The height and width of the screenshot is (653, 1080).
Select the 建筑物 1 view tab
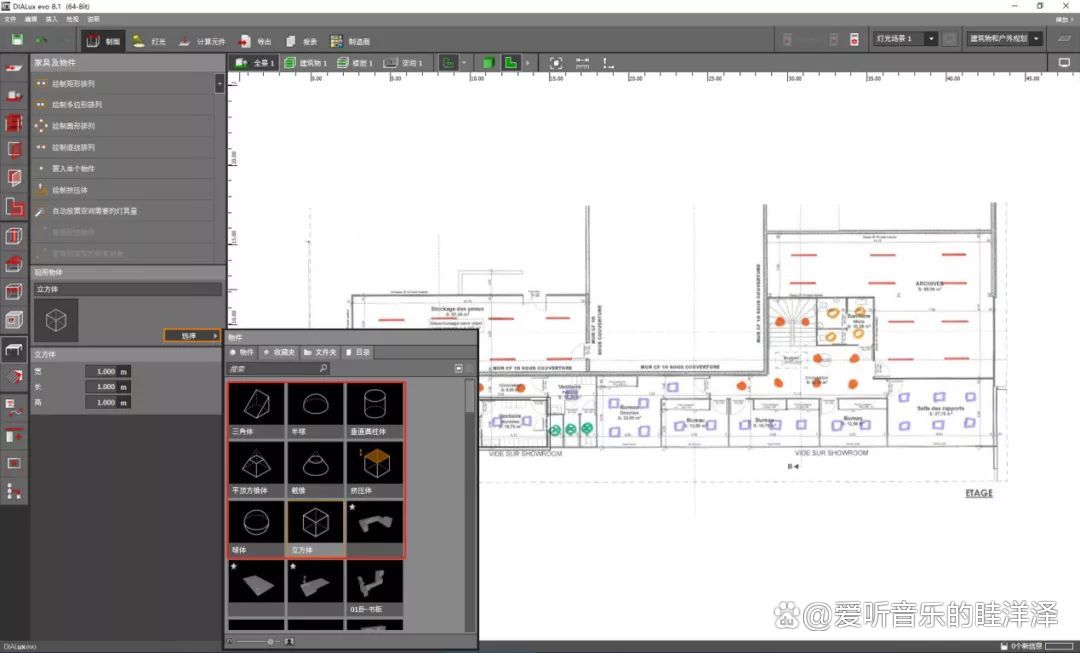305,63
